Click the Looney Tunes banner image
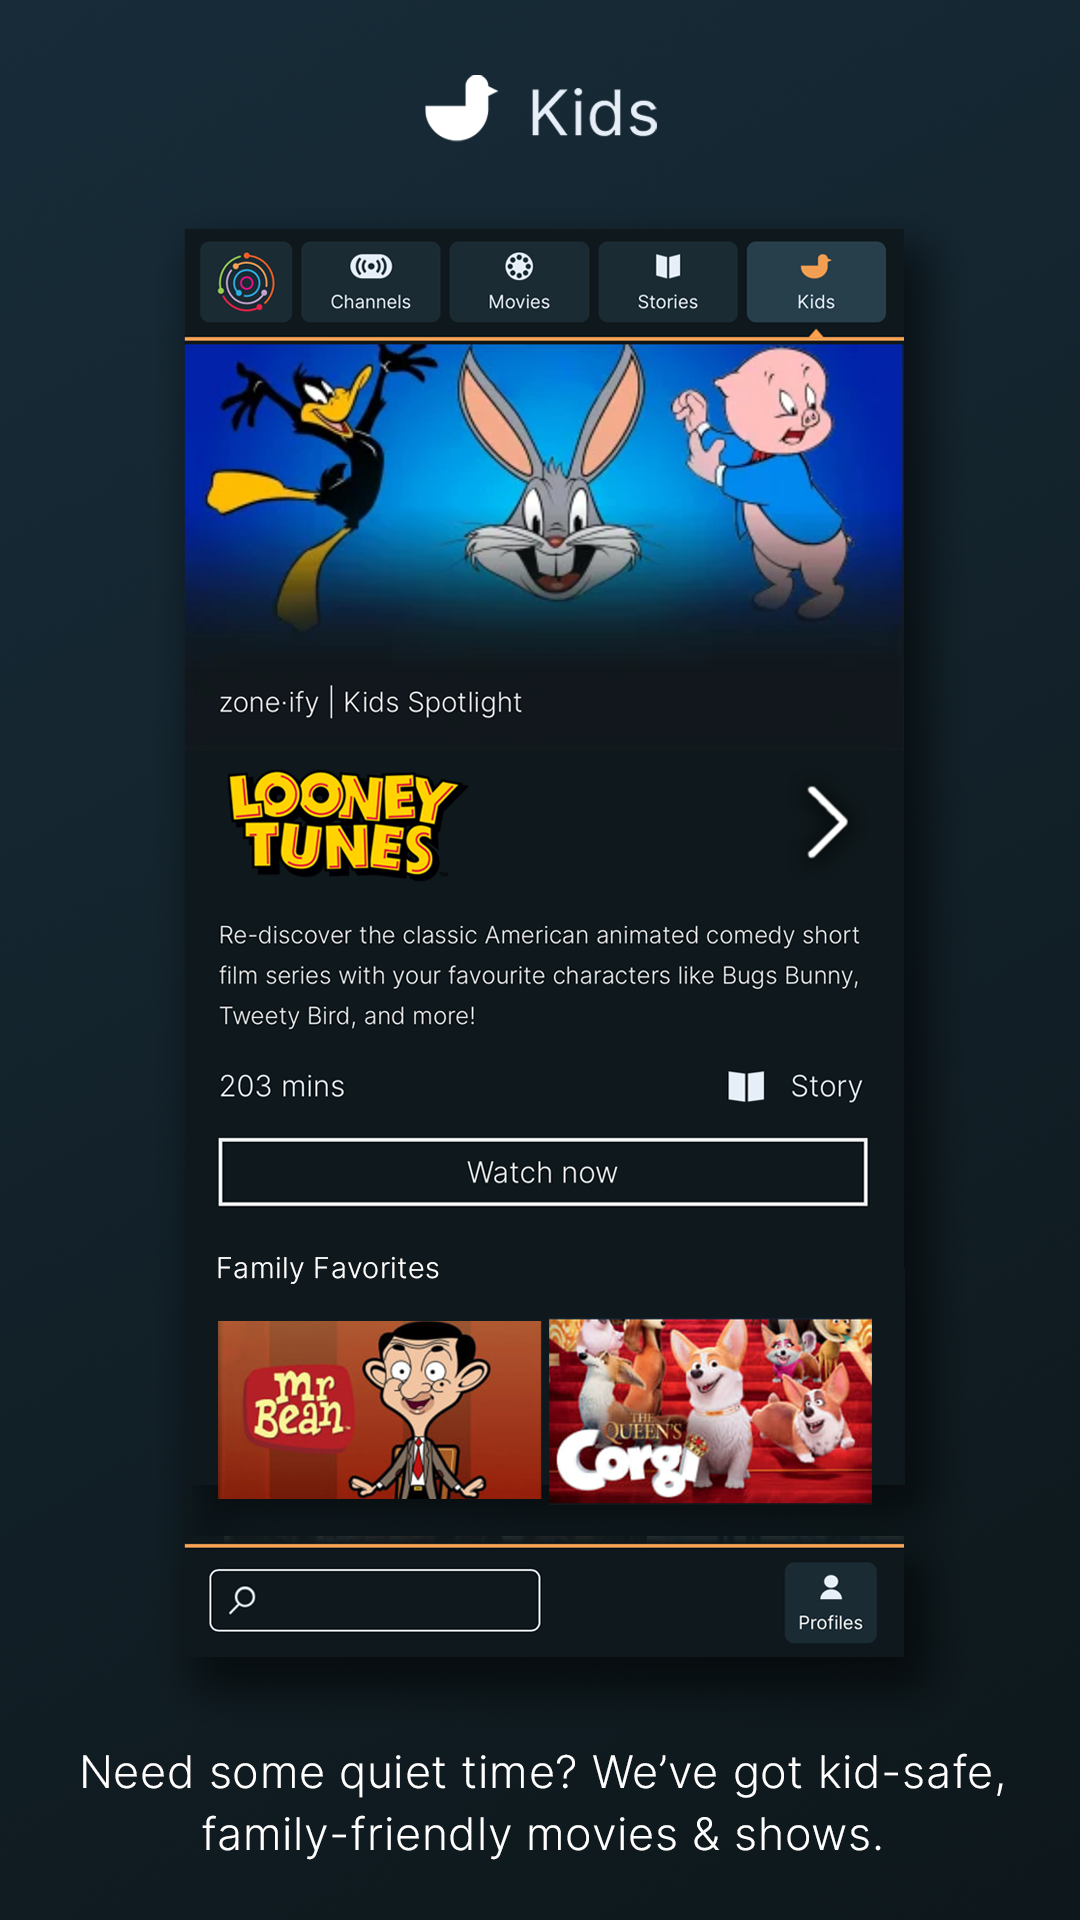Screen dimensions: 1080x1920 point(544,490)
